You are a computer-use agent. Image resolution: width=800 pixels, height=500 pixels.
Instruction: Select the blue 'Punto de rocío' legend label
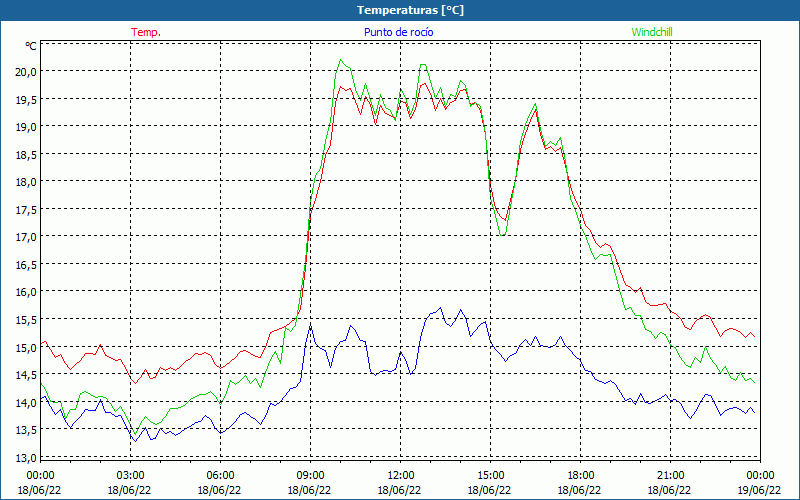pyautogui.click(x=398, y=32)
